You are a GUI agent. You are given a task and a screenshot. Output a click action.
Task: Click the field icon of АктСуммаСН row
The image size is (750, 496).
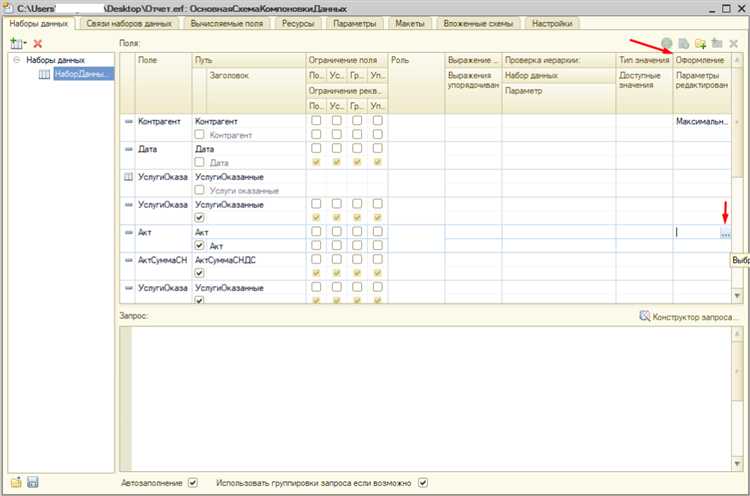(128, 260)
